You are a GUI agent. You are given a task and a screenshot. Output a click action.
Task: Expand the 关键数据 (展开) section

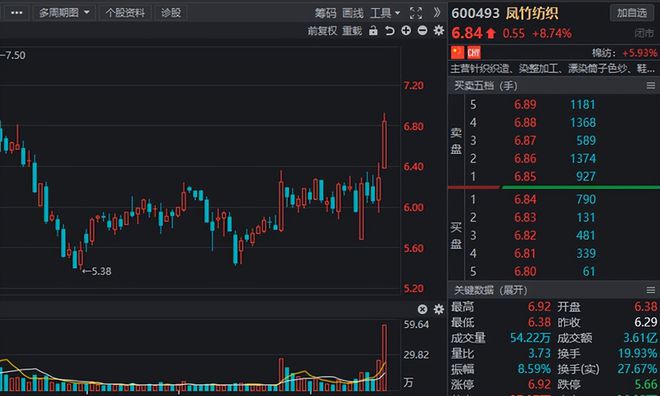pos(490,290)
